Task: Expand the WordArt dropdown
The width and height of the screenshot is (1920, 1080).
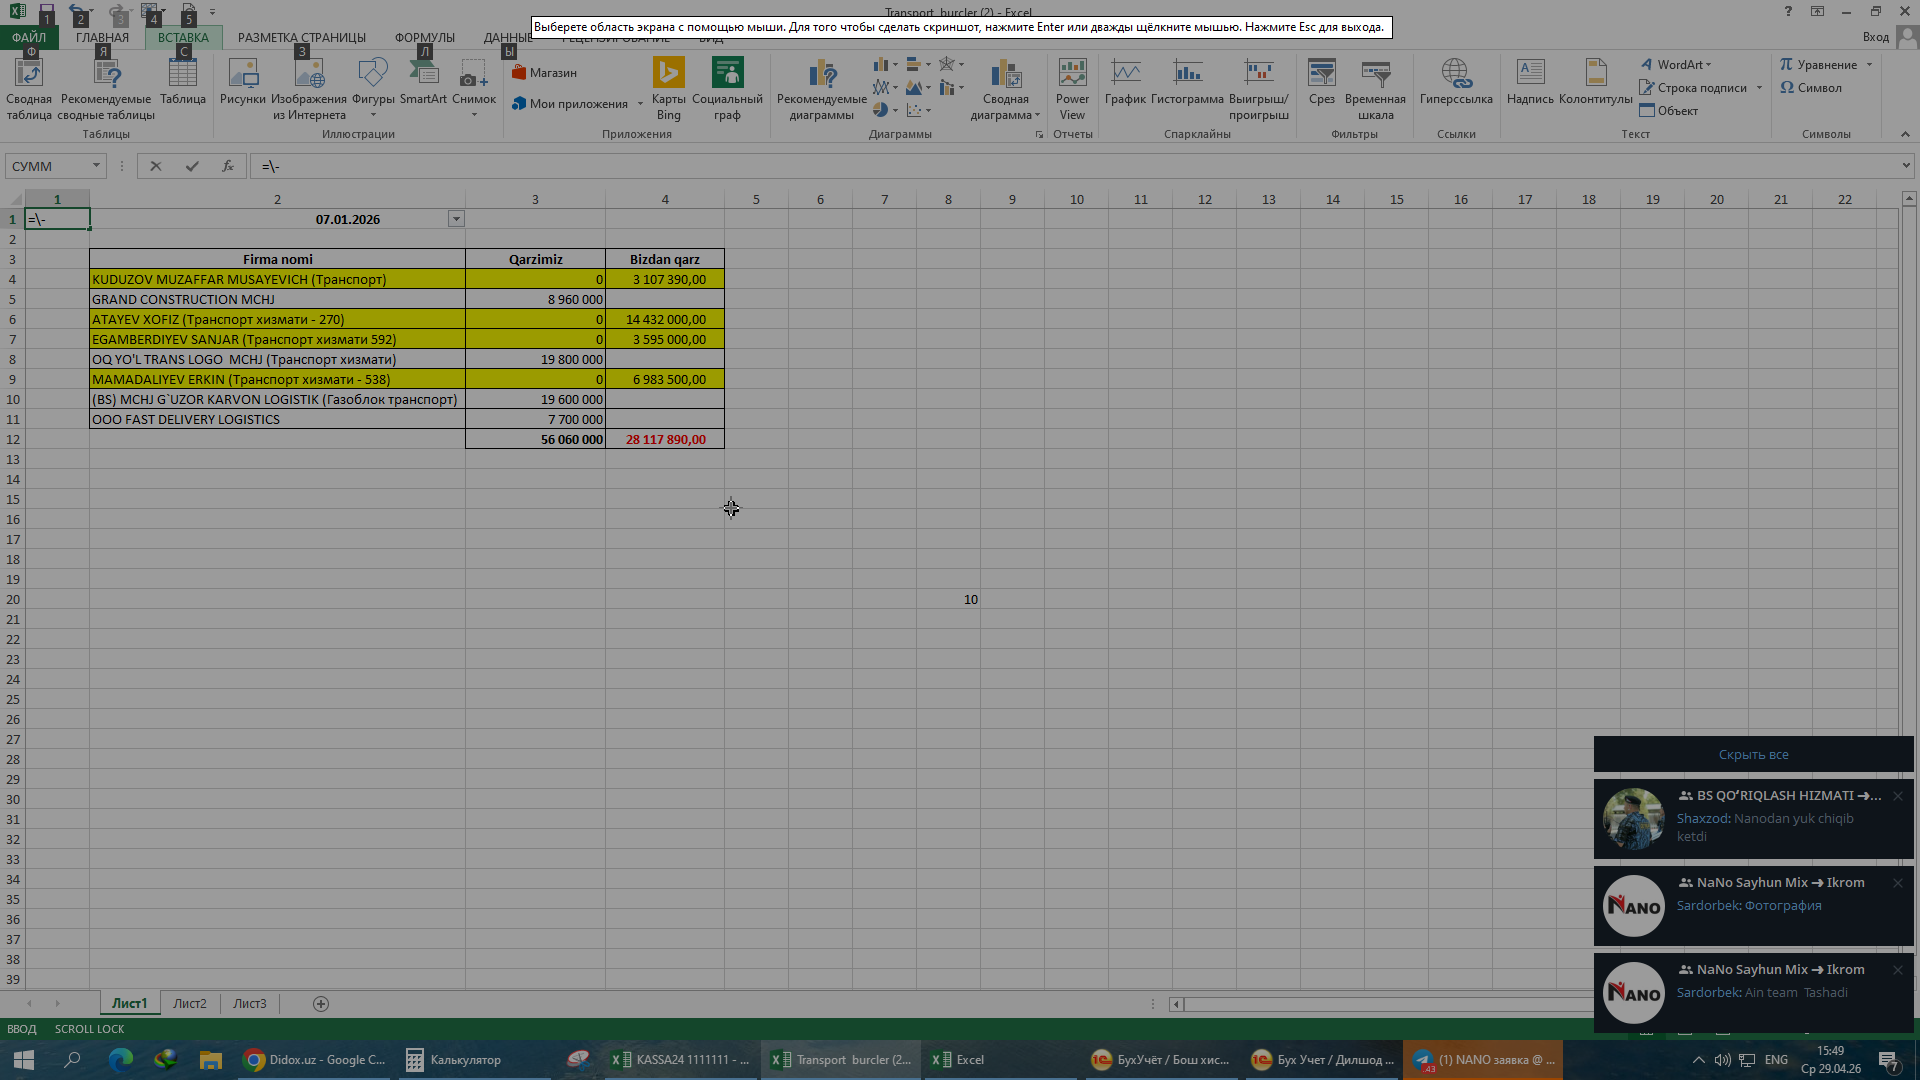Action: click(1709, 65)
